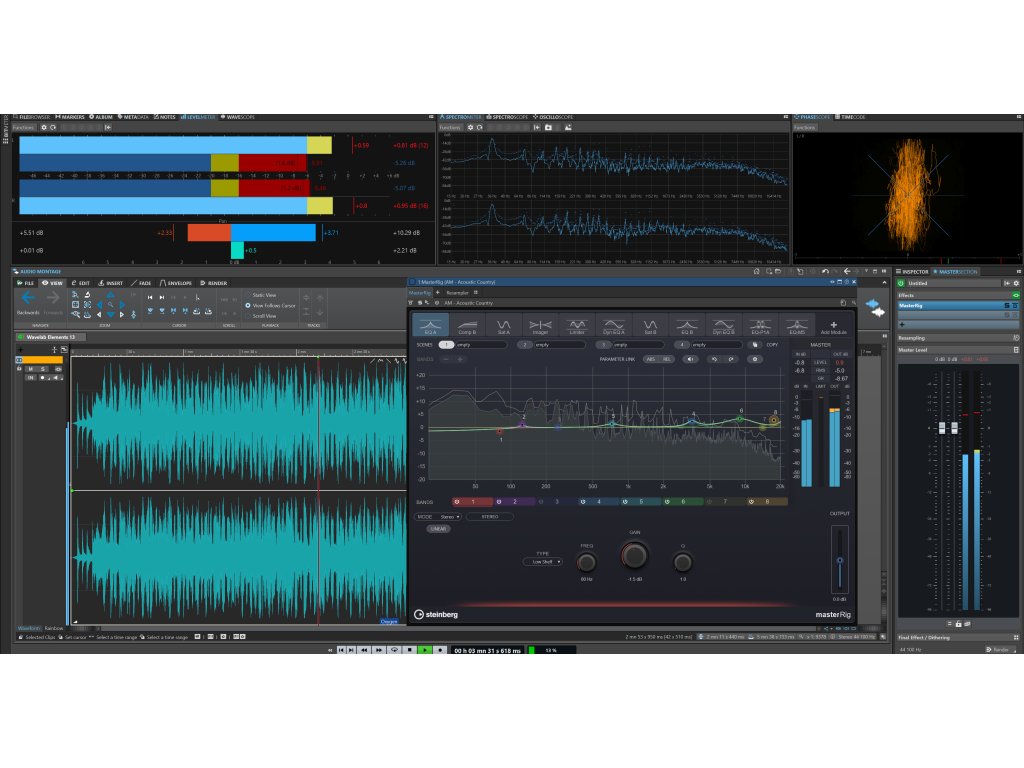1024x768 pixels.
Task: Click the zoom magnifier icon in Zoom group
Action: coord(110,304)
